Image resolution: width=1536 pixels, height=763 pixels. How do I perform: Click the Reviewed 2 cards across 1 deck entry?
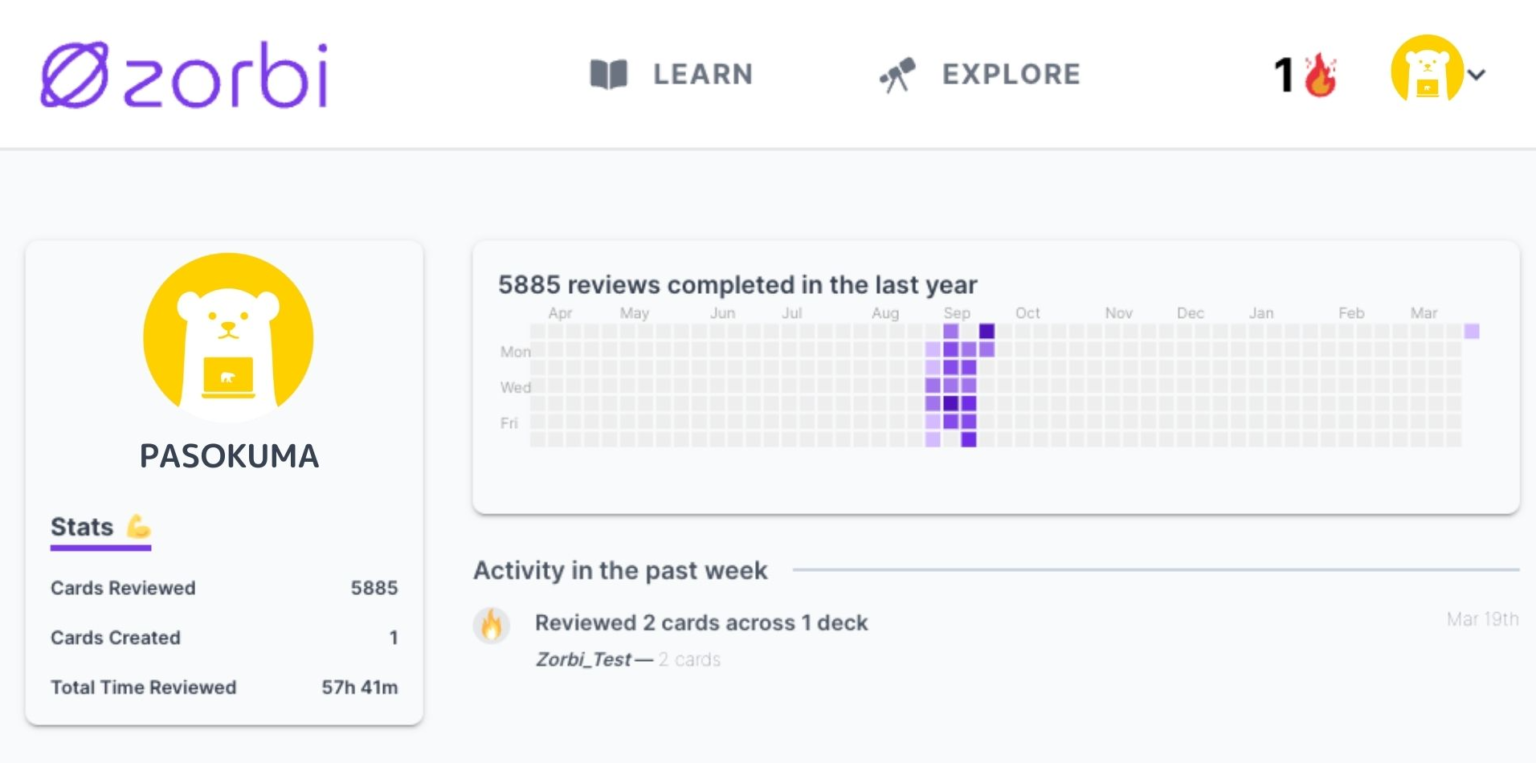click(x=701, y=623)
